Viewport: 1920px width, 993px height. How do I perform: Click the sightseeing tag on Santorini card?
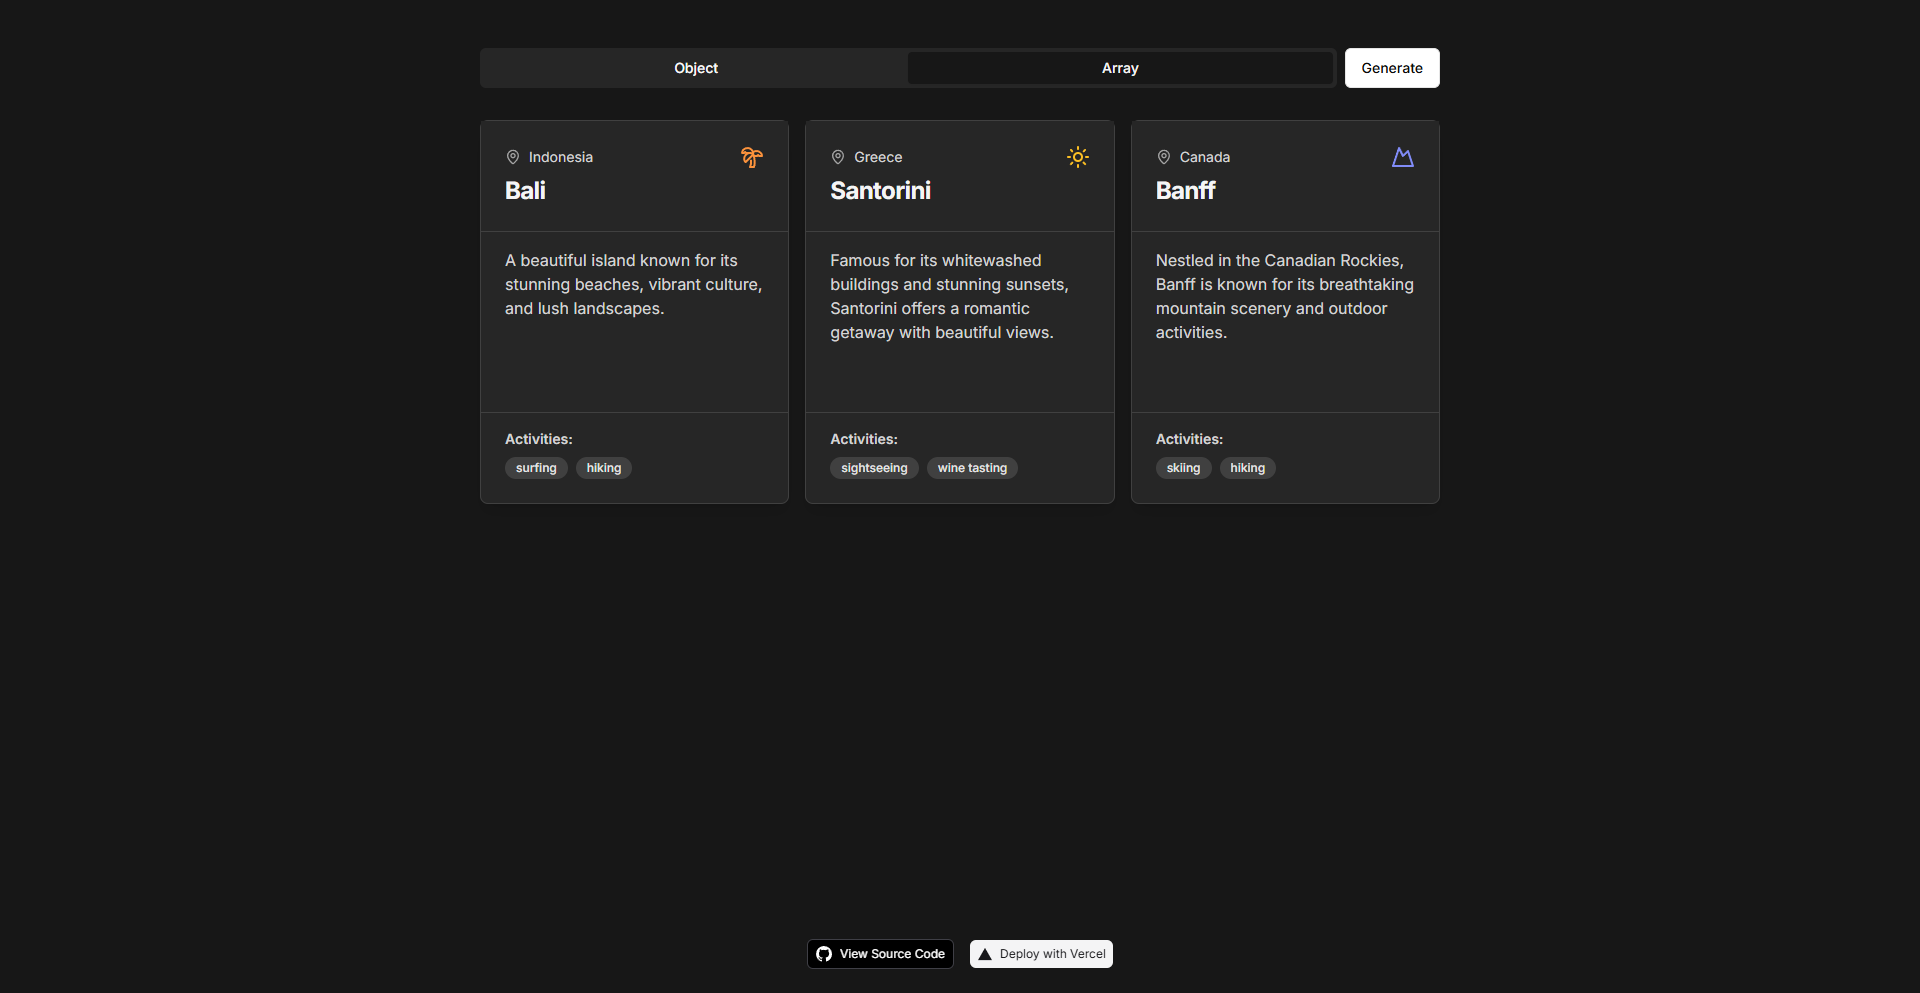tap(874, 468)
